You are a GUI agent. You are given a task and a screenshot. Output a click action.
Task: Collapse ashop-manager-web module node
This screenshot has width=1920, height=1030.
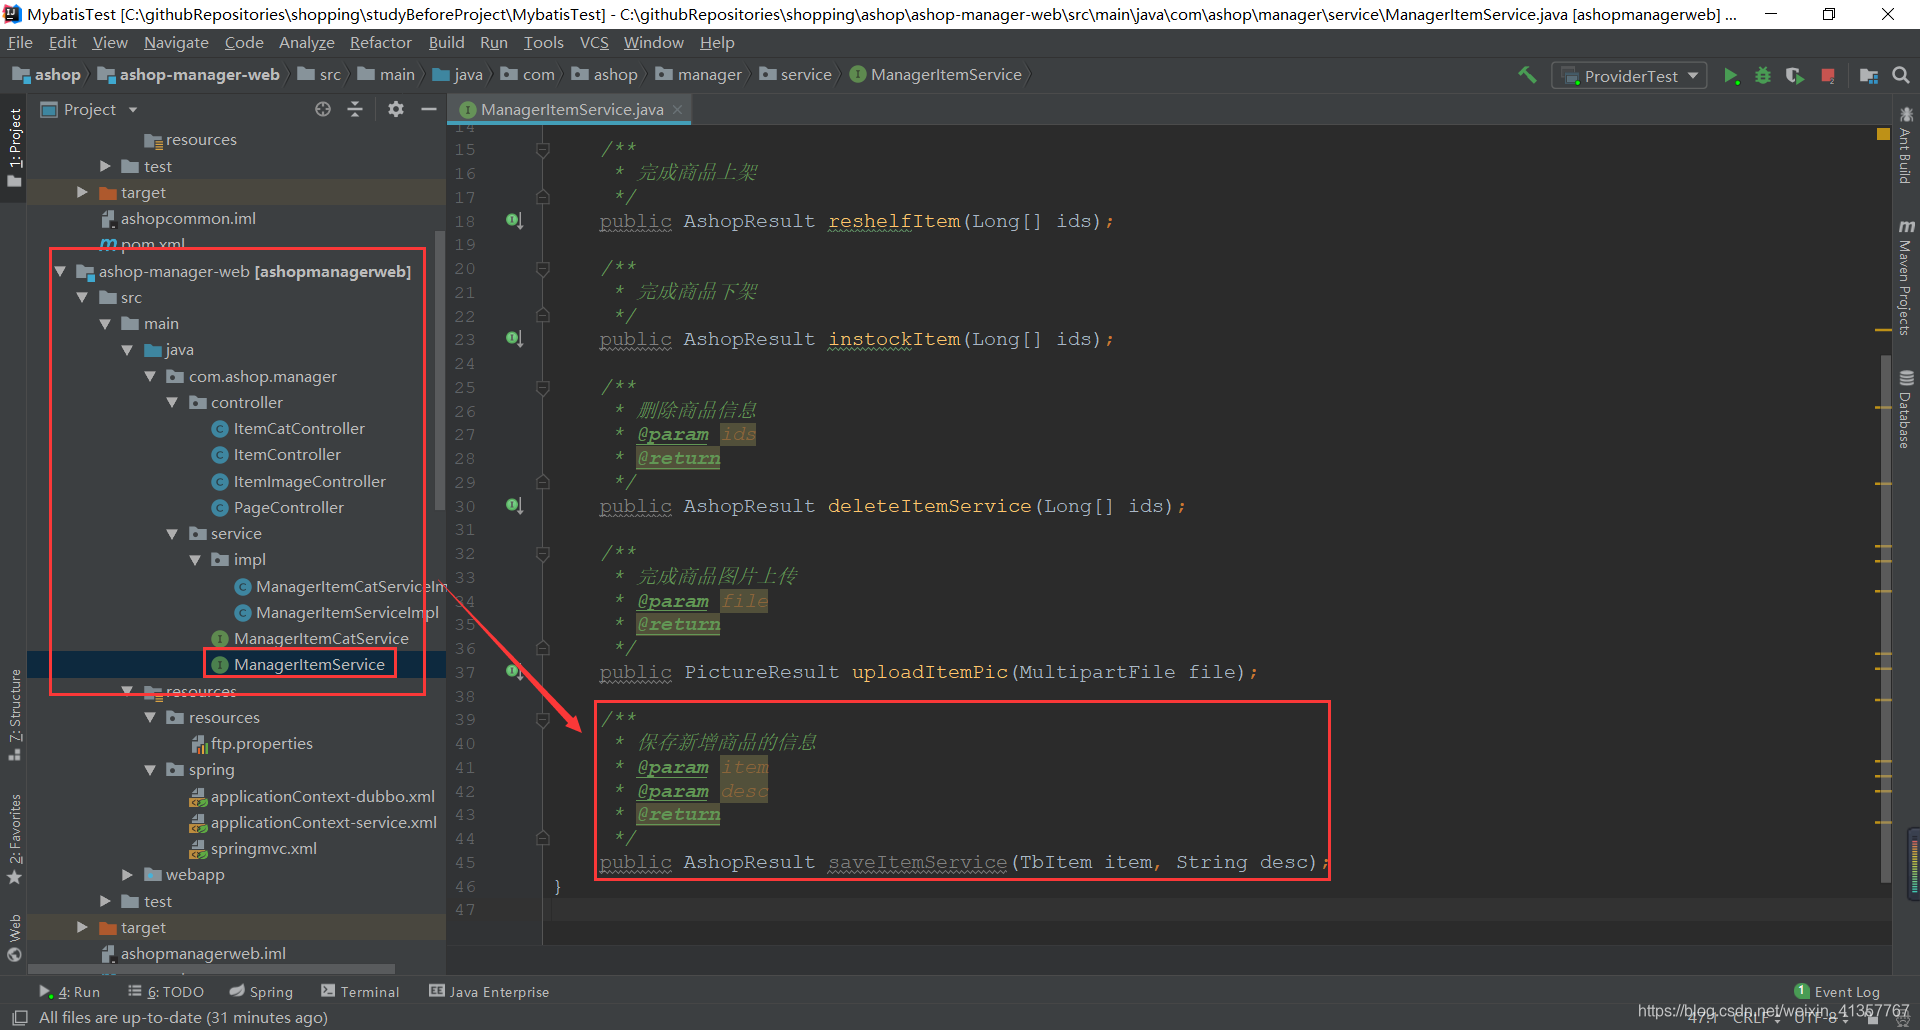pos(60,271)
